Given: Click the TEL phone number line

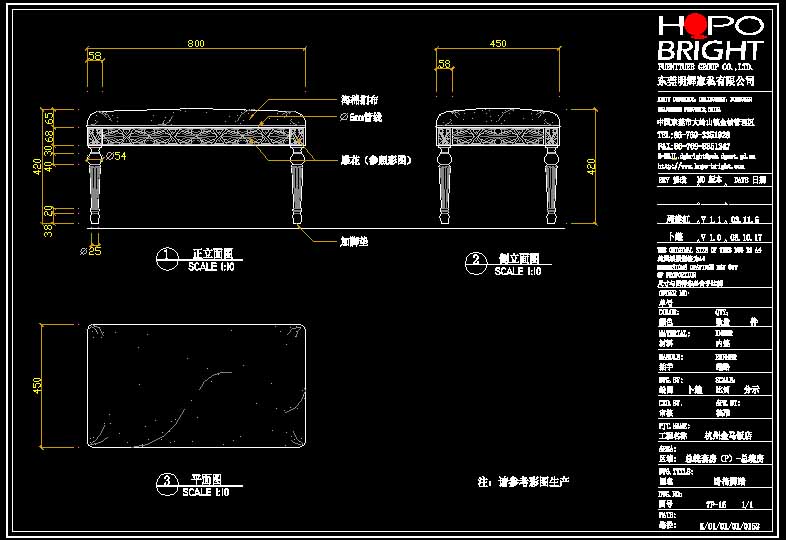Looking at the screenshot, I should pos(694,135).
